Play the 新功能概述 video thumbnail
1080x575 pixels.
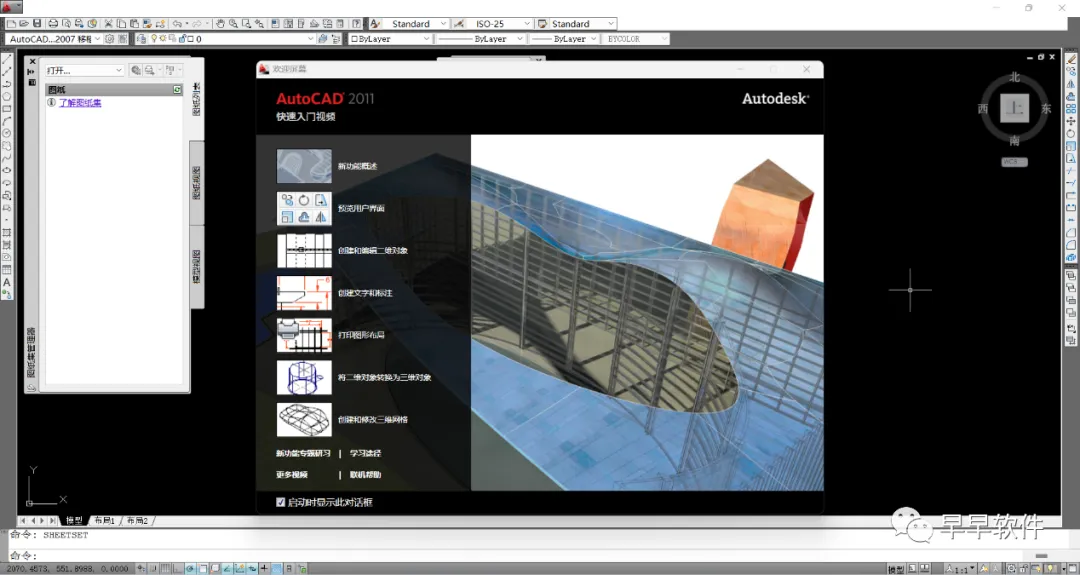tap(304, 166)
